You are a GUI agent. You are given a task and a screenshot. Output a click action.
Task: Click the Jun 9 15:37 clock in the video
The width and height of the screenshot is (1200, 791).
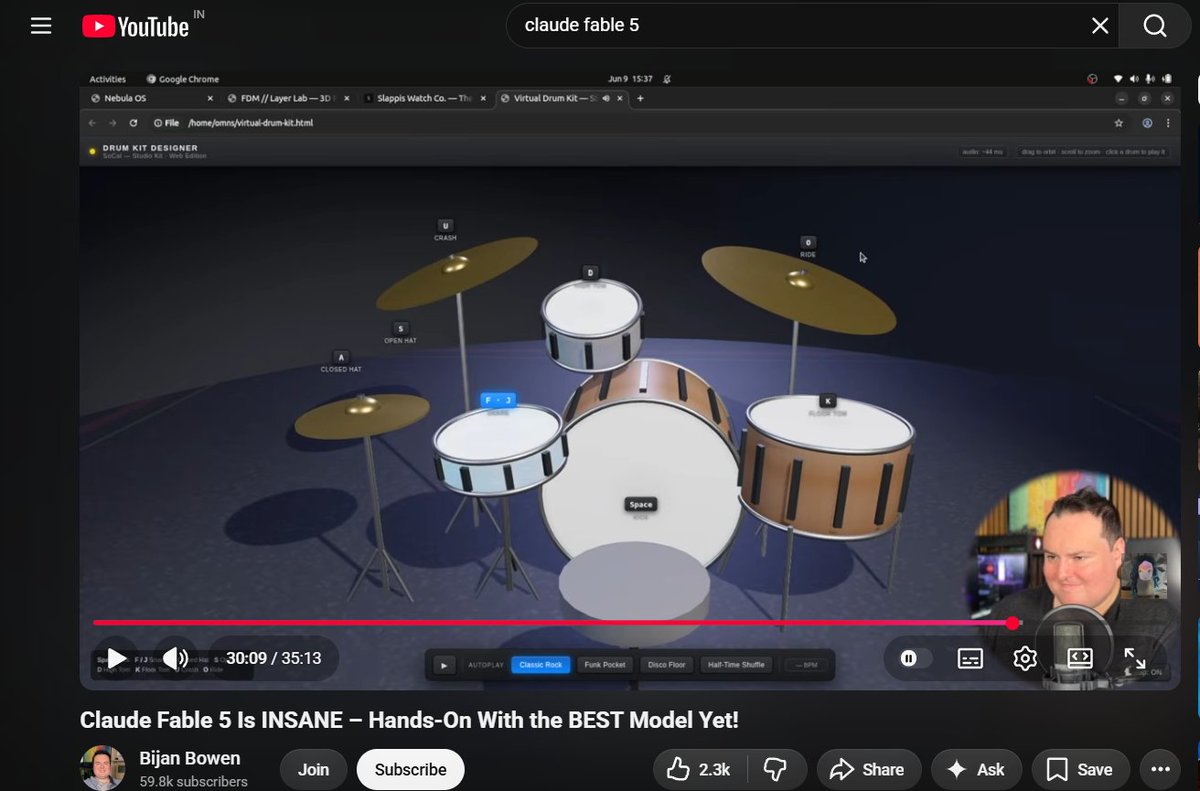(x=630, y=79)
